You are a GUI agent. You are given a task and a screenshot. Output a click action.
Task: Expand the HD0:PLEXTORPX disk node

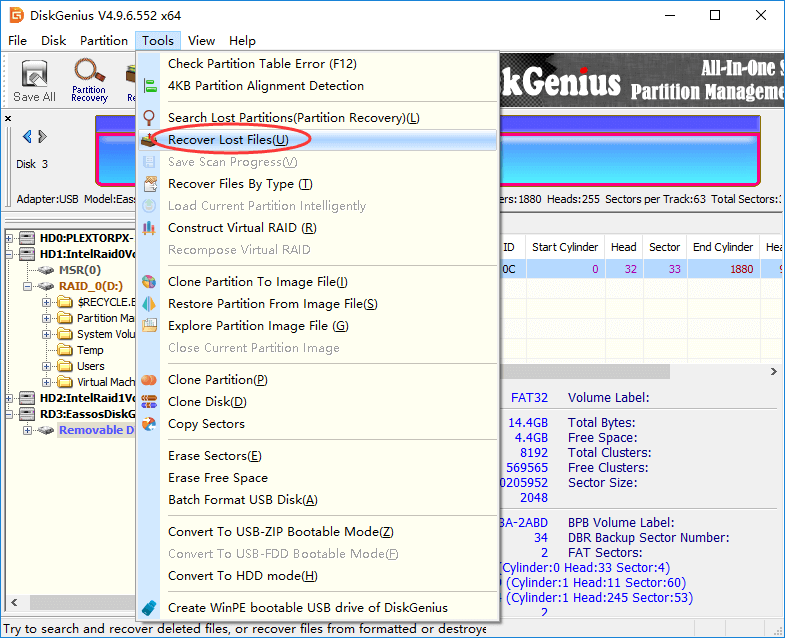10,238
